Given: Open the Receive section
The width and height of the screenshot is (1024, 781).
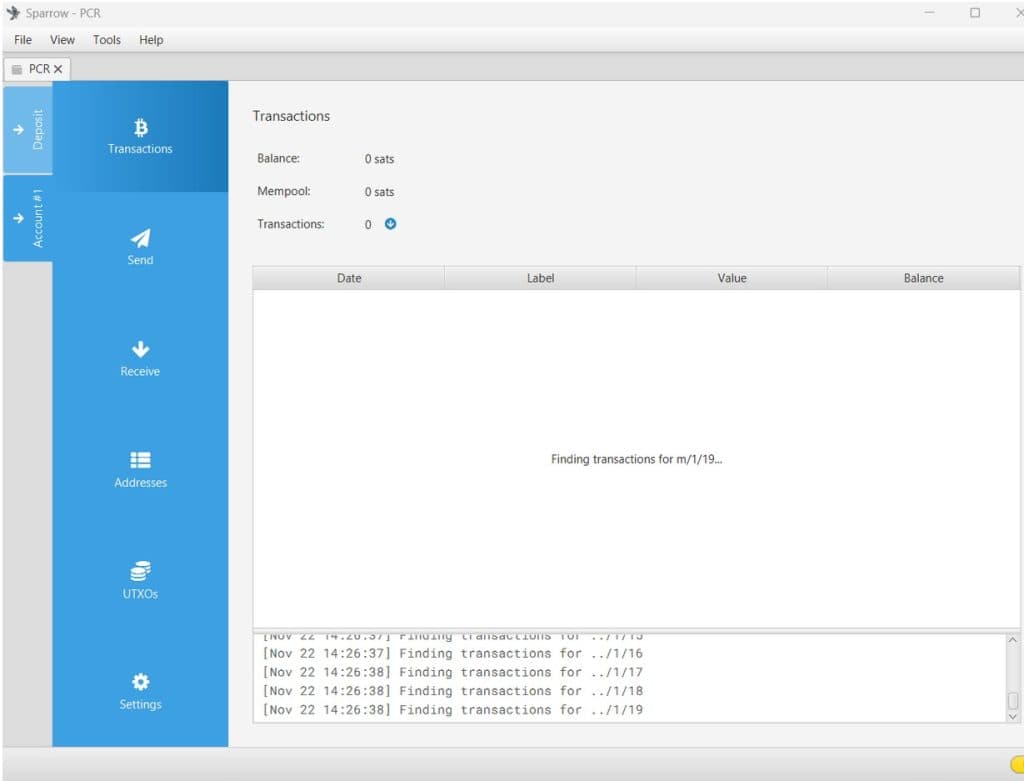Looking at the screenshot, I should [x=140, y=357].
